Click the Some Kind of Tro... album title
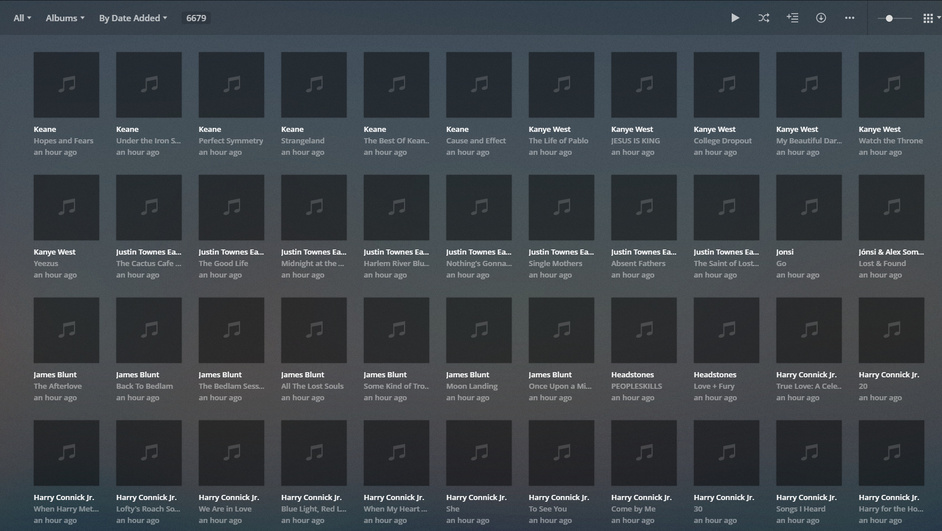Screen dimensions: 942x531 click(x=396, y=386)
